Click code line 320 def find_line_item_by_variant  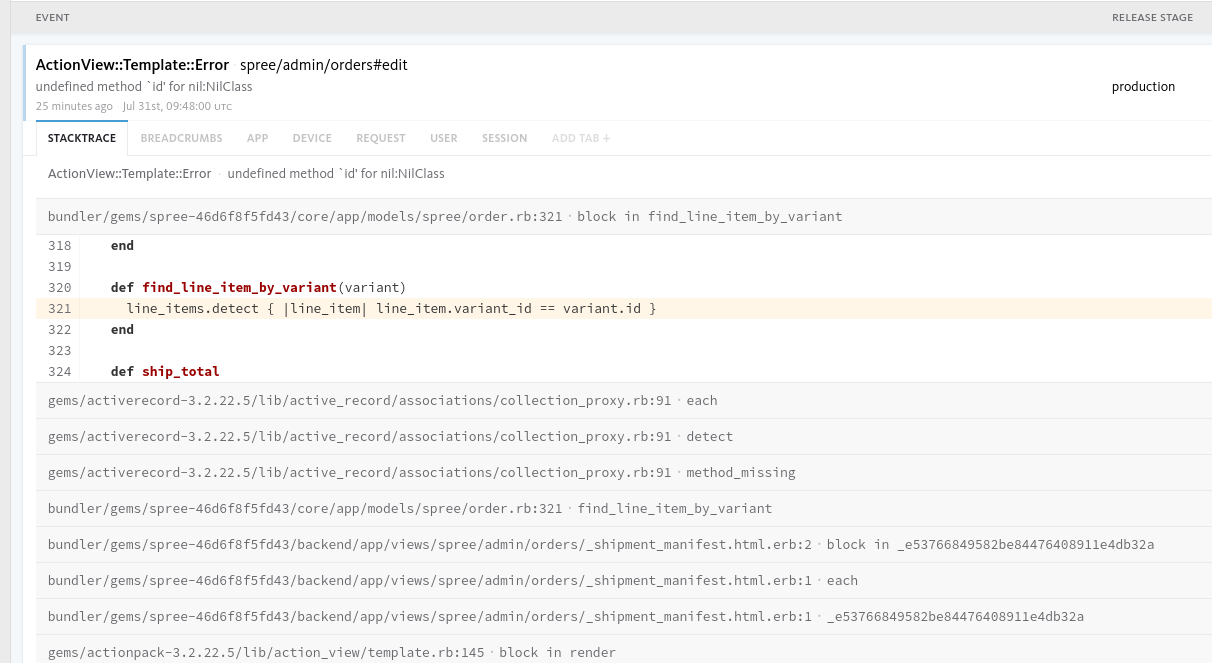tap(624, 287)
